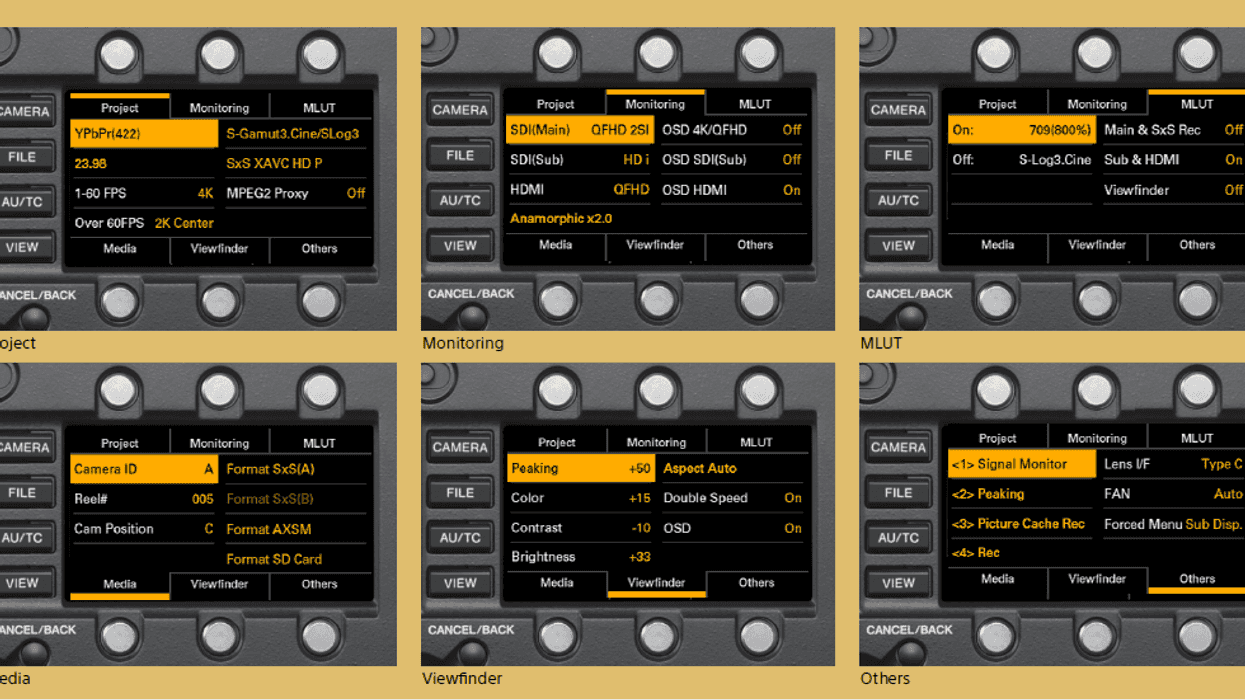
Task: Open Project tab on the Media screen
Action: 119,443
